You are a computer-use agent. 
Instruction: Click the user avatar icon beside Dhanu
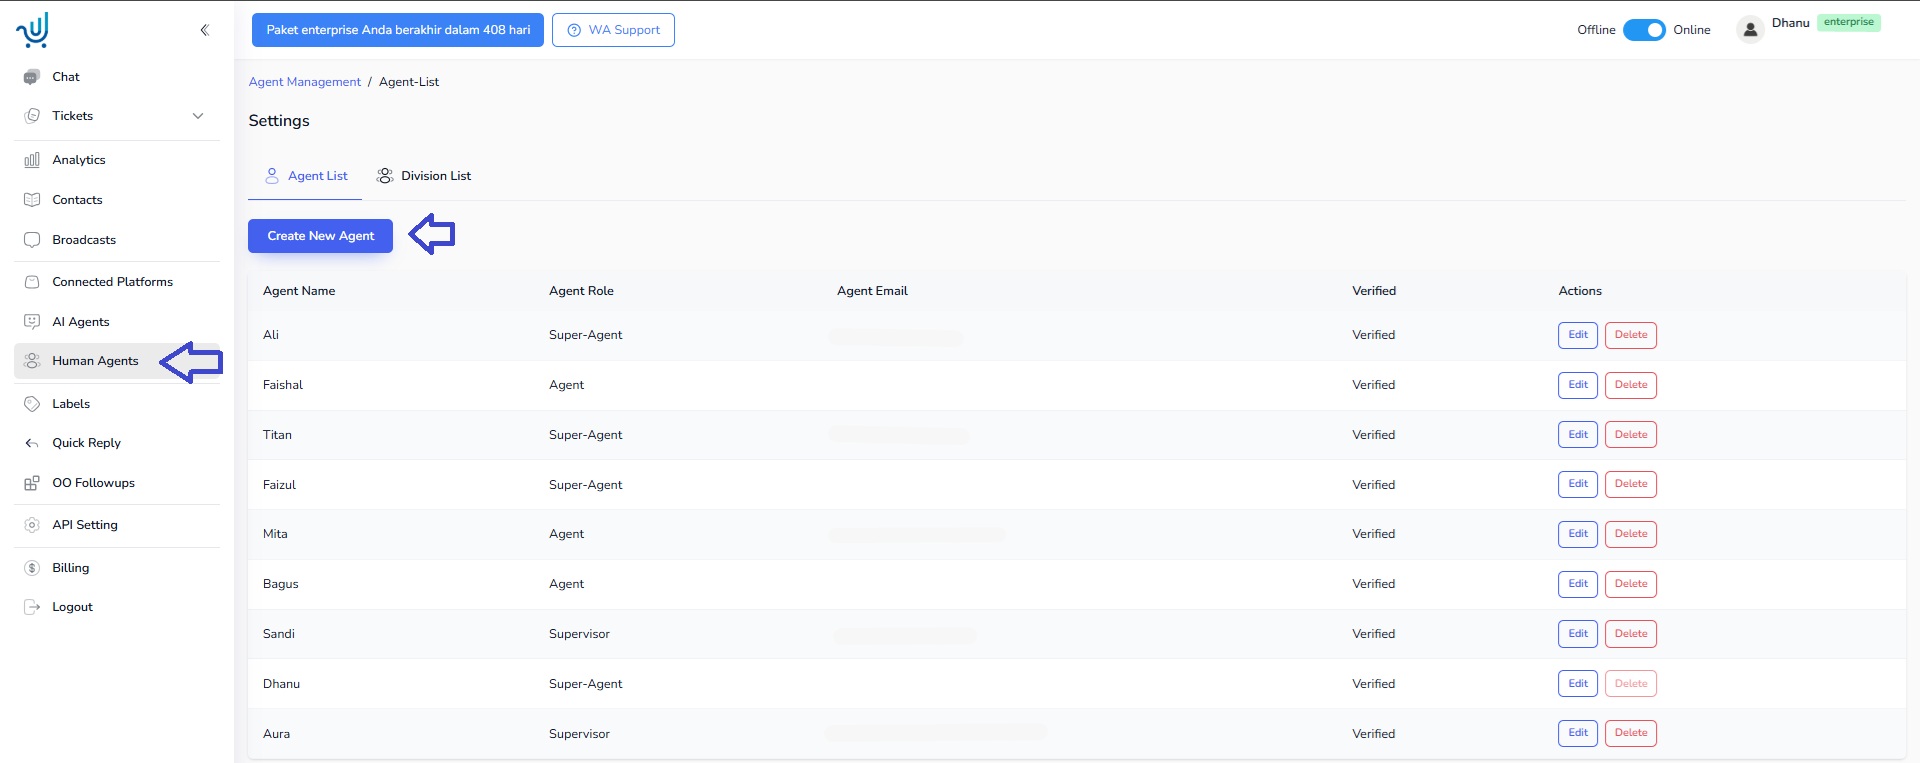click(x=1750, y=30)
